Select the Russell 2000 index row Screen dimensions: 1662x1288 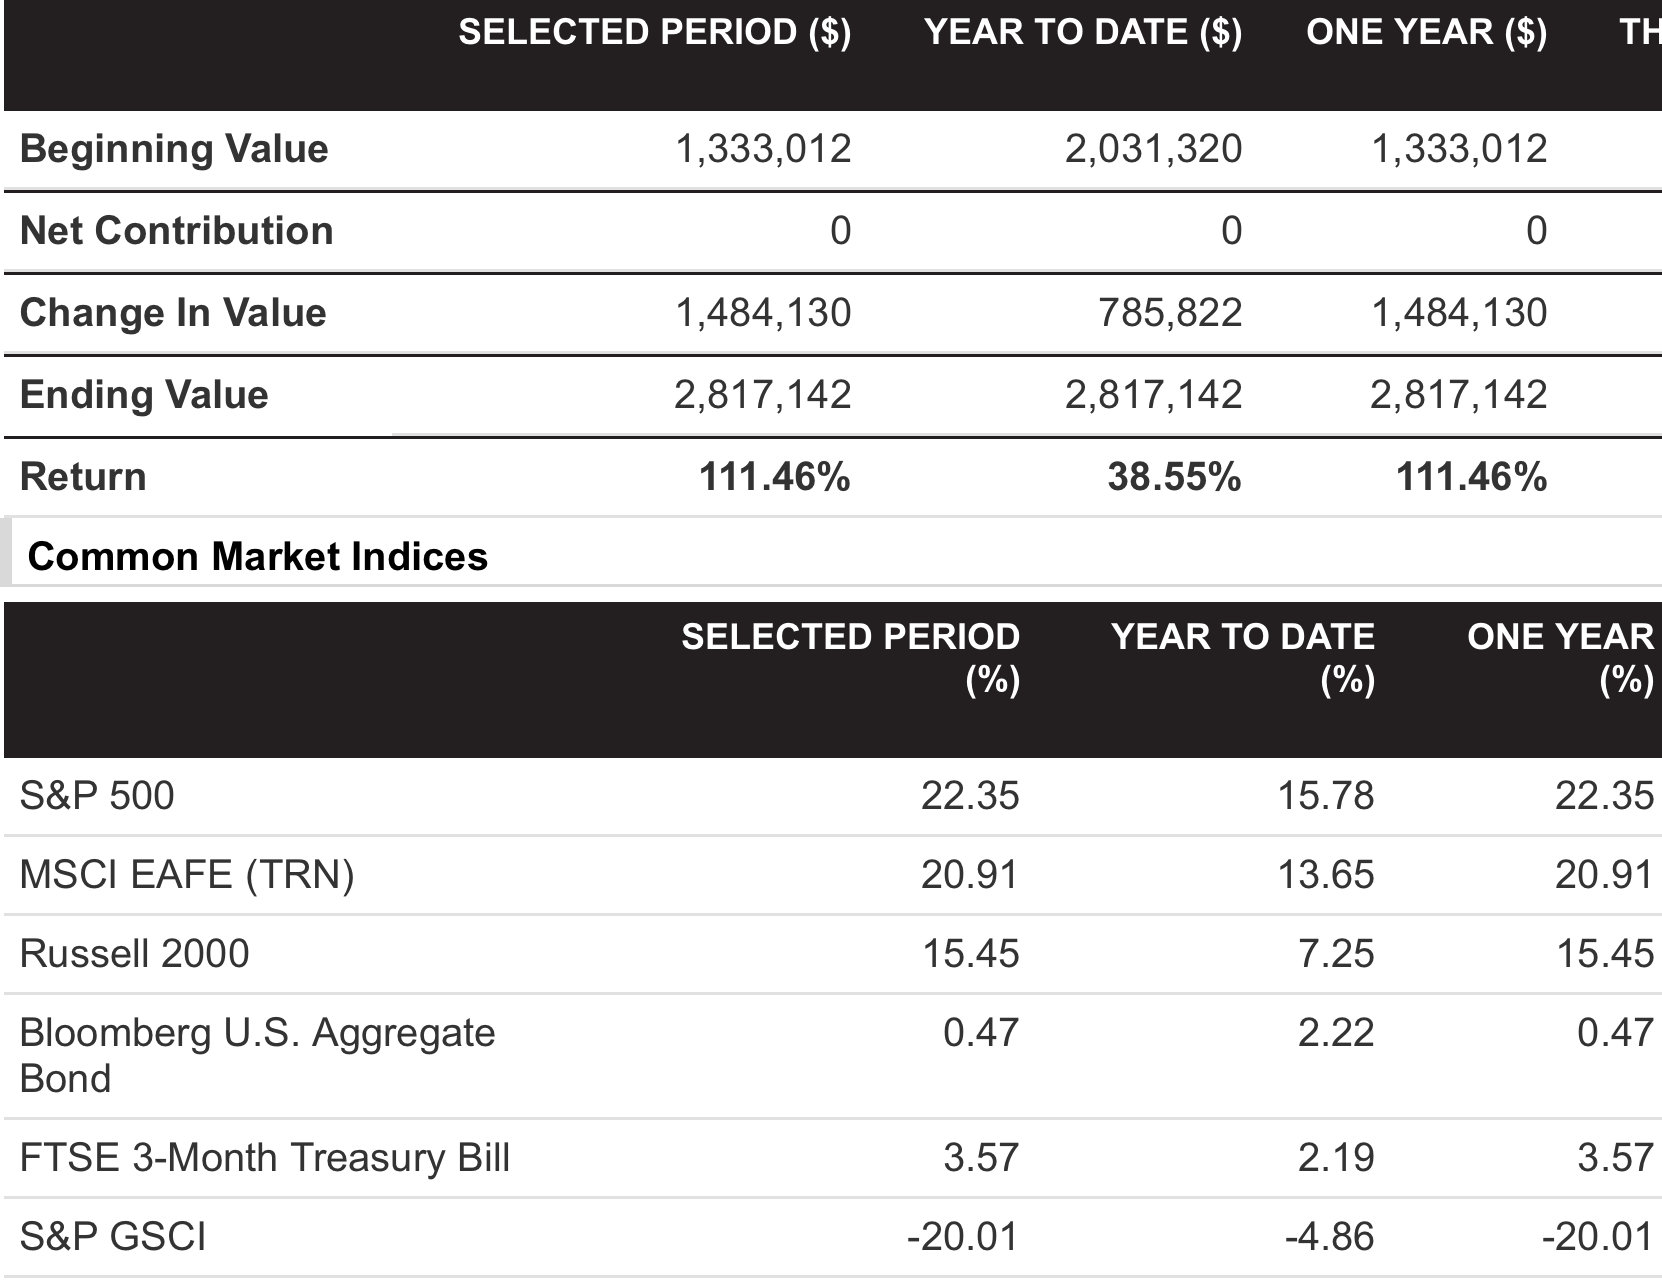(831, 954)
